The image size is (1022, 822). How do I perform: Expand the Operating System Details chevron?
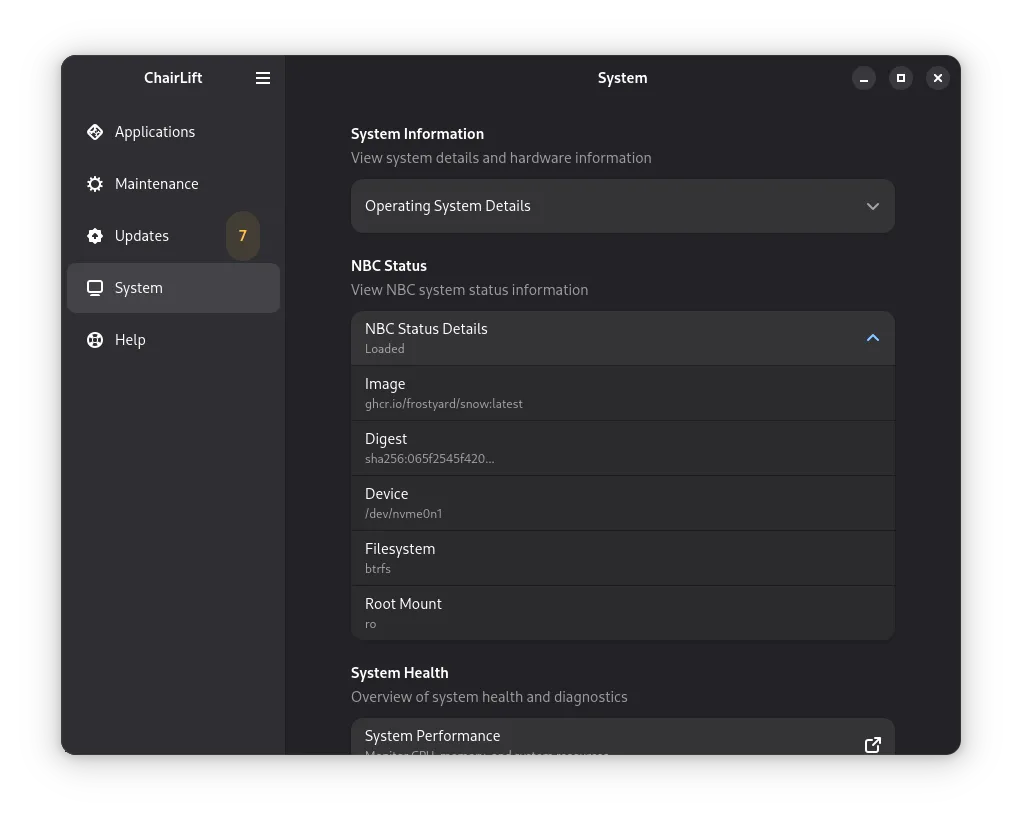[x=873, y=206]
